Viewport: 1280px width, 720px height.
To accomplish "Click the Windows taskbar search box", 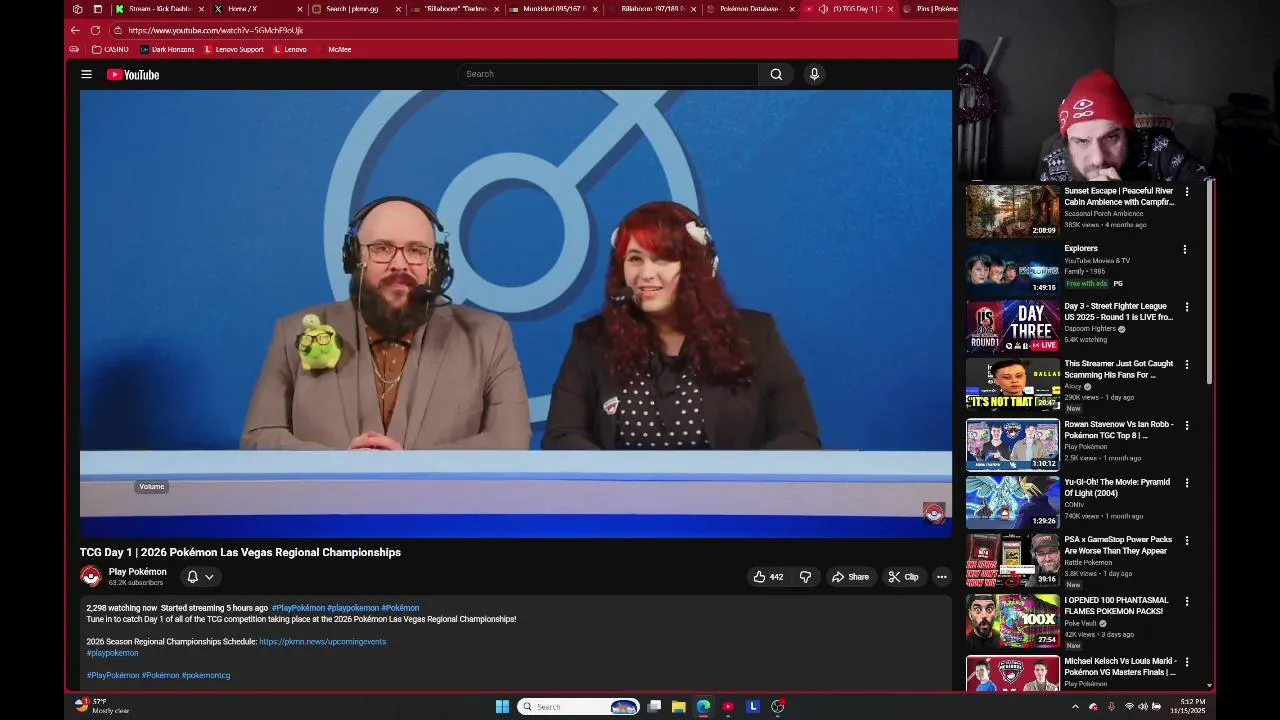I will click(578, 707).
